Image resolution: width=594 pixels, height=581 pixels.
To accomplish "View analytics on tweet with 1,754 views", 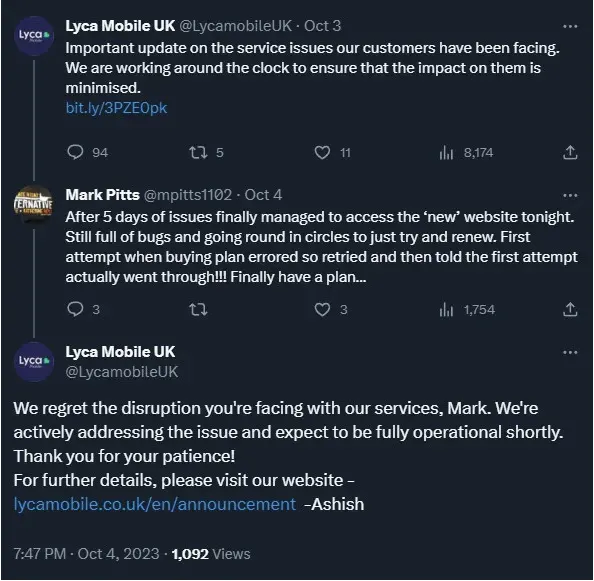I will pos(446,310).
